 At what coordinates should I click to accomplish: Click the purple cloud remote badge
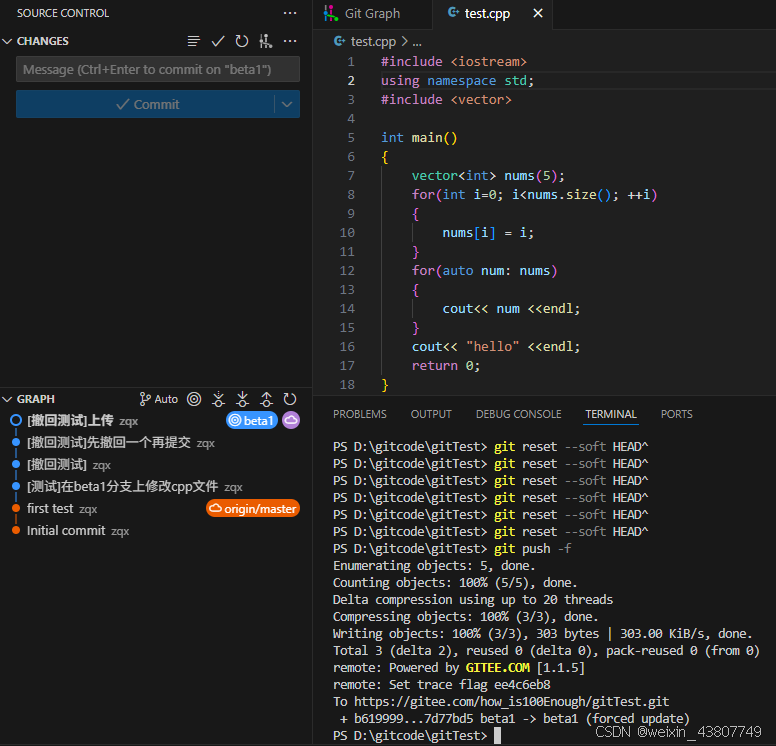pos(291,420)
